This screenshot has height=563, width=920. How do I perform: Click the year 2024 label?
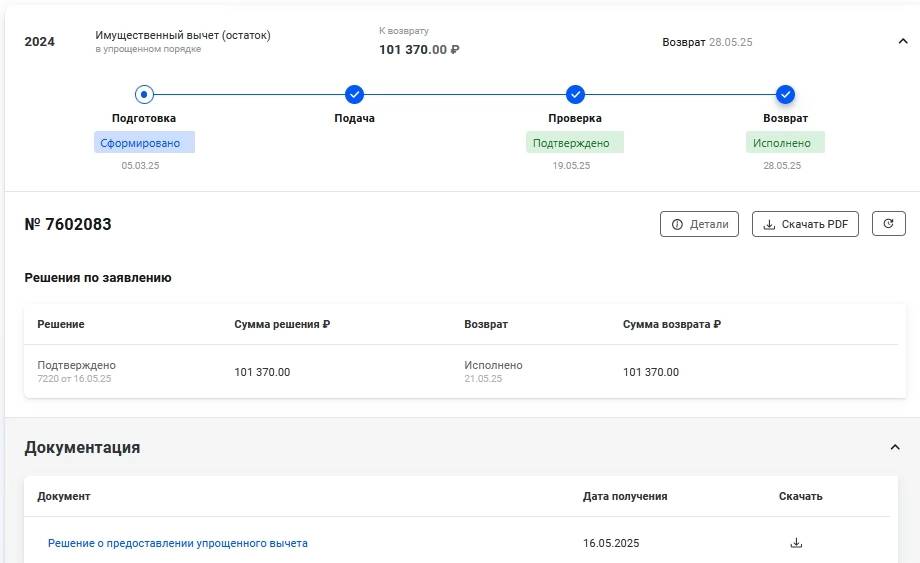39,42
